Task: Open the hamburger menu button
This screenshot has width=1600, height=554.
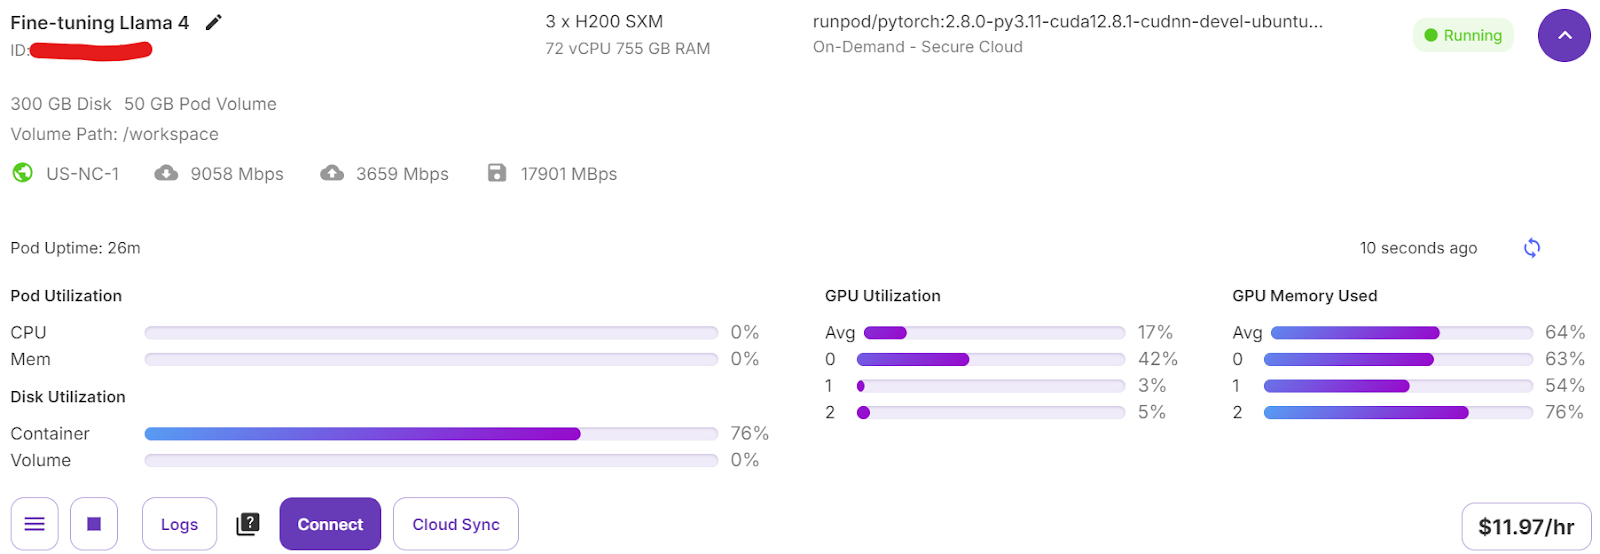Action: click(35, 524)
